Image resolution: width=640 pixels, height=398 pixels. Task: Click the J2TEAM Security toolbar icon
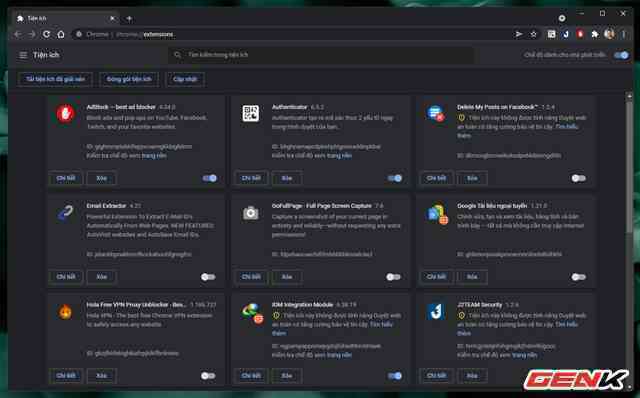(566, 34)
